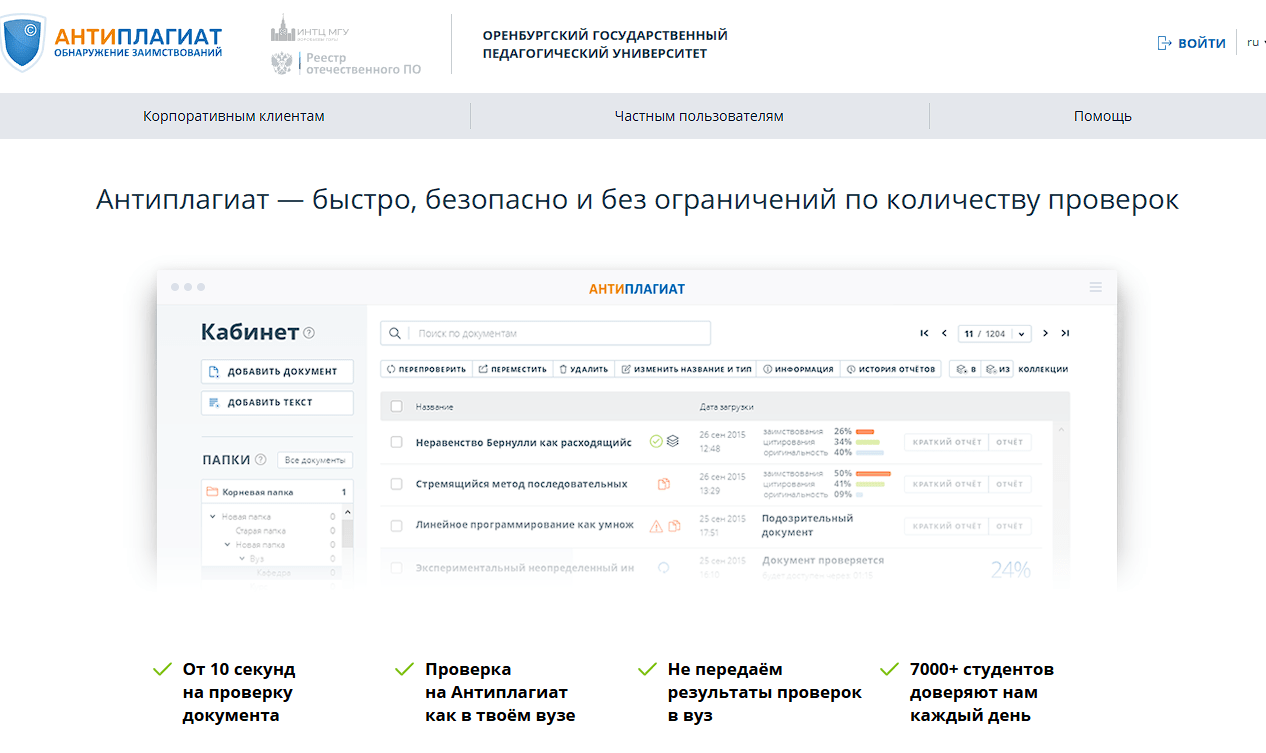
Task: Click ИНФОРМАЦИЯ in the toolbar
Action: [x=798, y=369]
